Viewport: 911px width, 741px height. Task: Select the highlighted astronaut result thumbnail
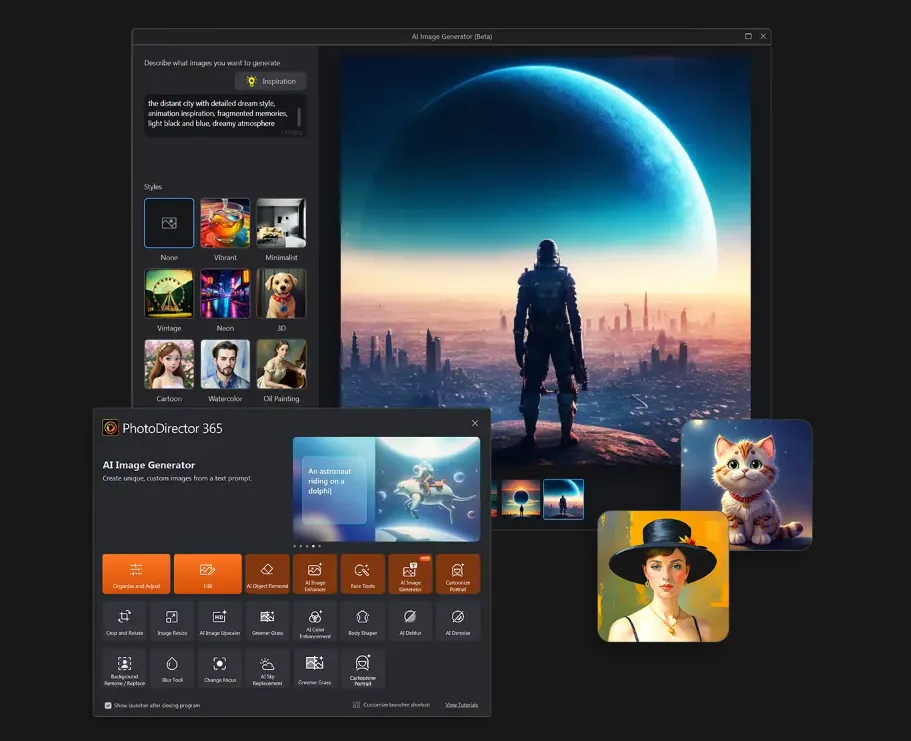[x=563, y=499]
